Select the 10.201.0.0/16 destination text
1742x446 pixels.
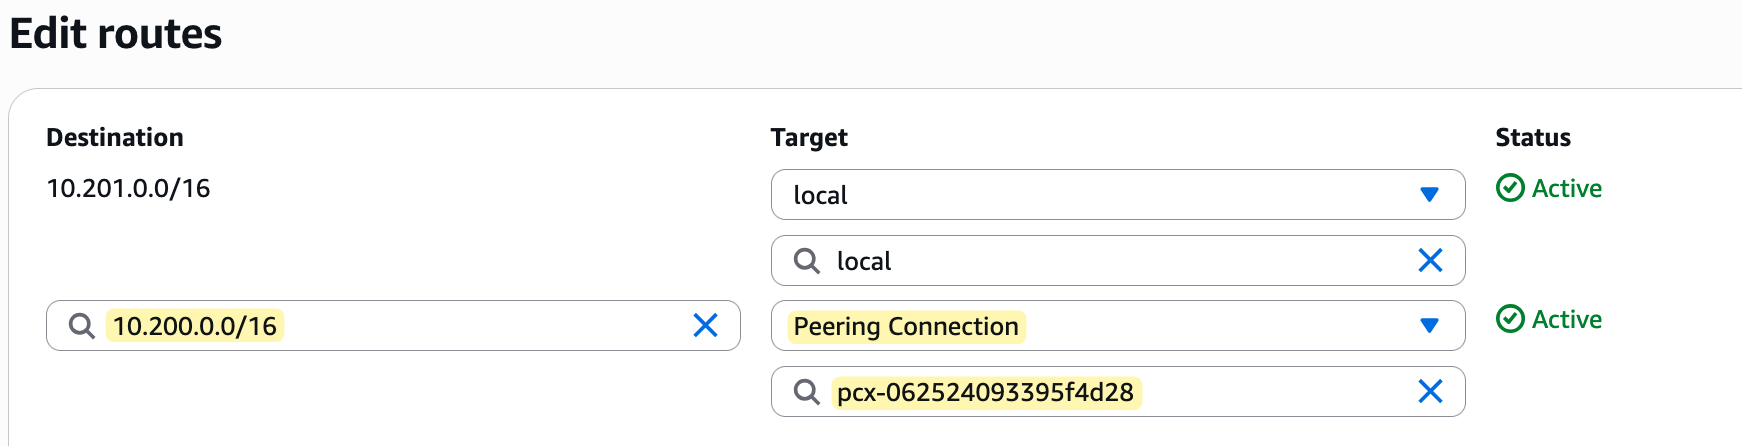(128, 188)
